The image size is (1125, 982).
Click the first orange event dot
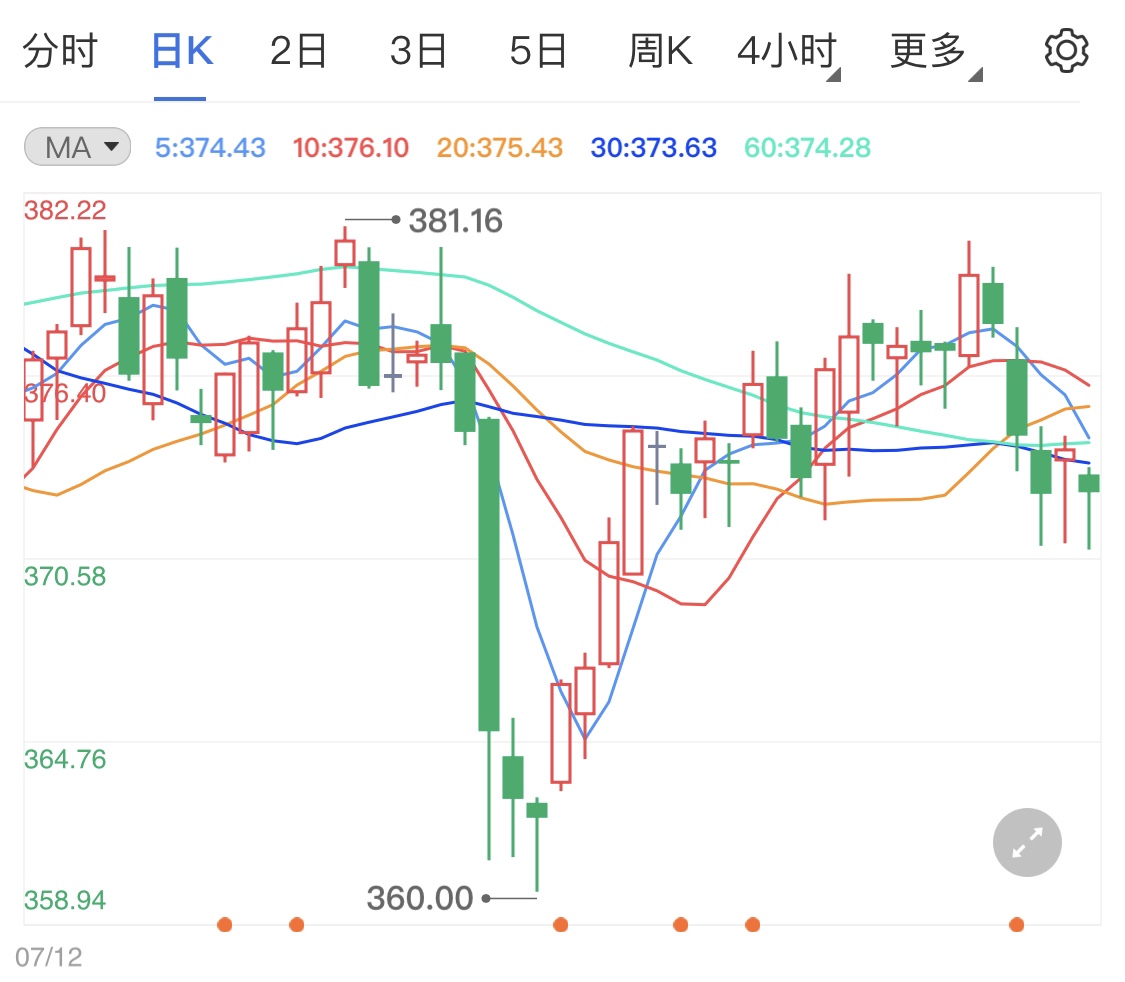click(x=225, y=925)
